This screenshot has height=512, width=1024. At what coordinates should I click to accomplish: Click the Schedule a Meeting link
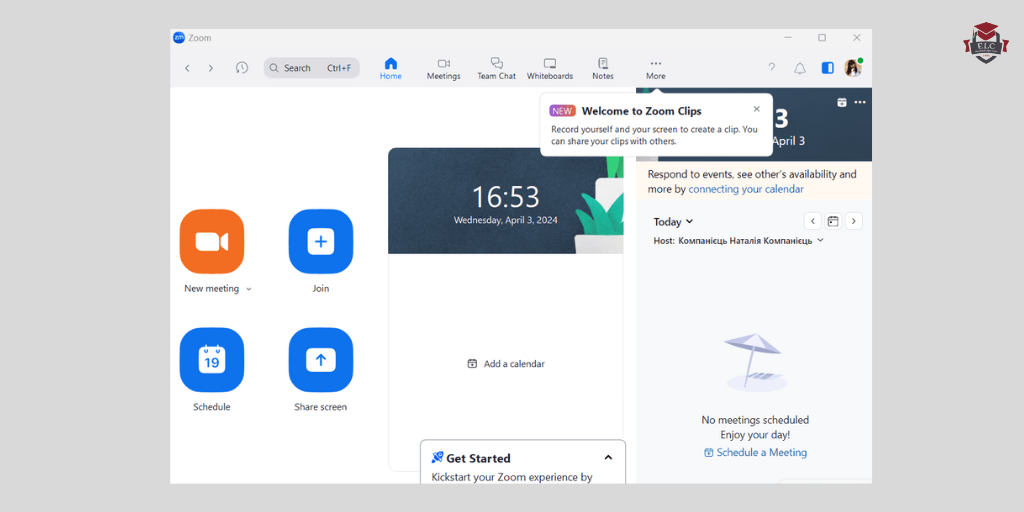(755, 453)
